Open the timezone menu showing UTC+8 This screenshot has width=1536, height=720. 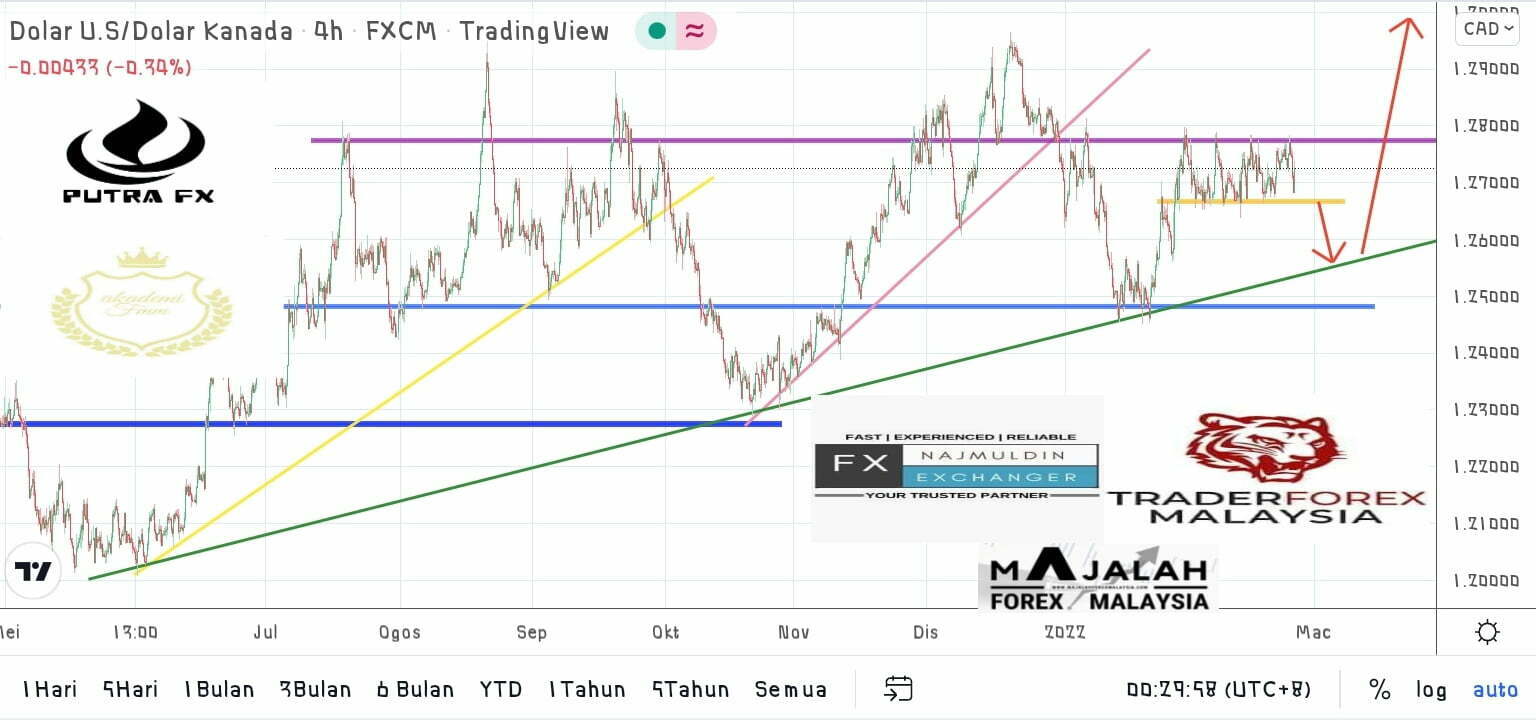point(1218,689)
